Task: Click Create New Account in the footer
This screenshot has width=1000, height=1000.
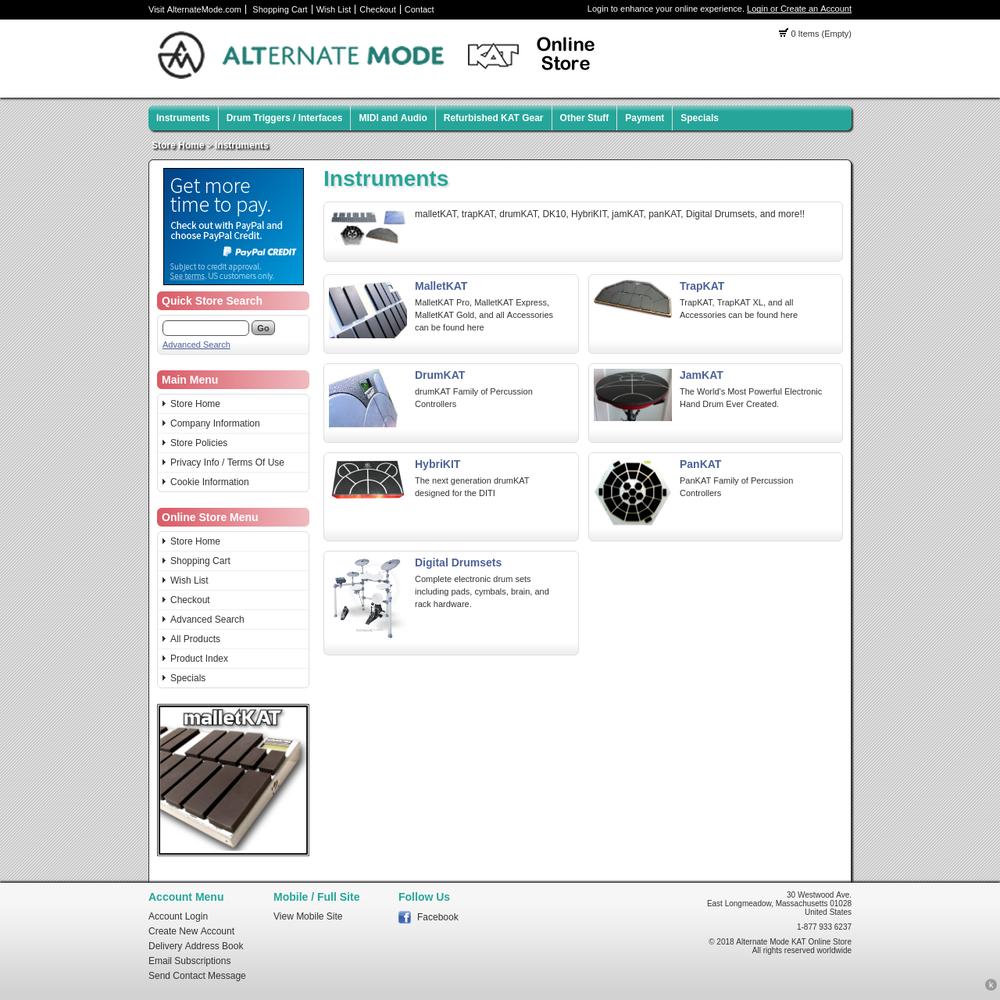Action: point(191,931)
